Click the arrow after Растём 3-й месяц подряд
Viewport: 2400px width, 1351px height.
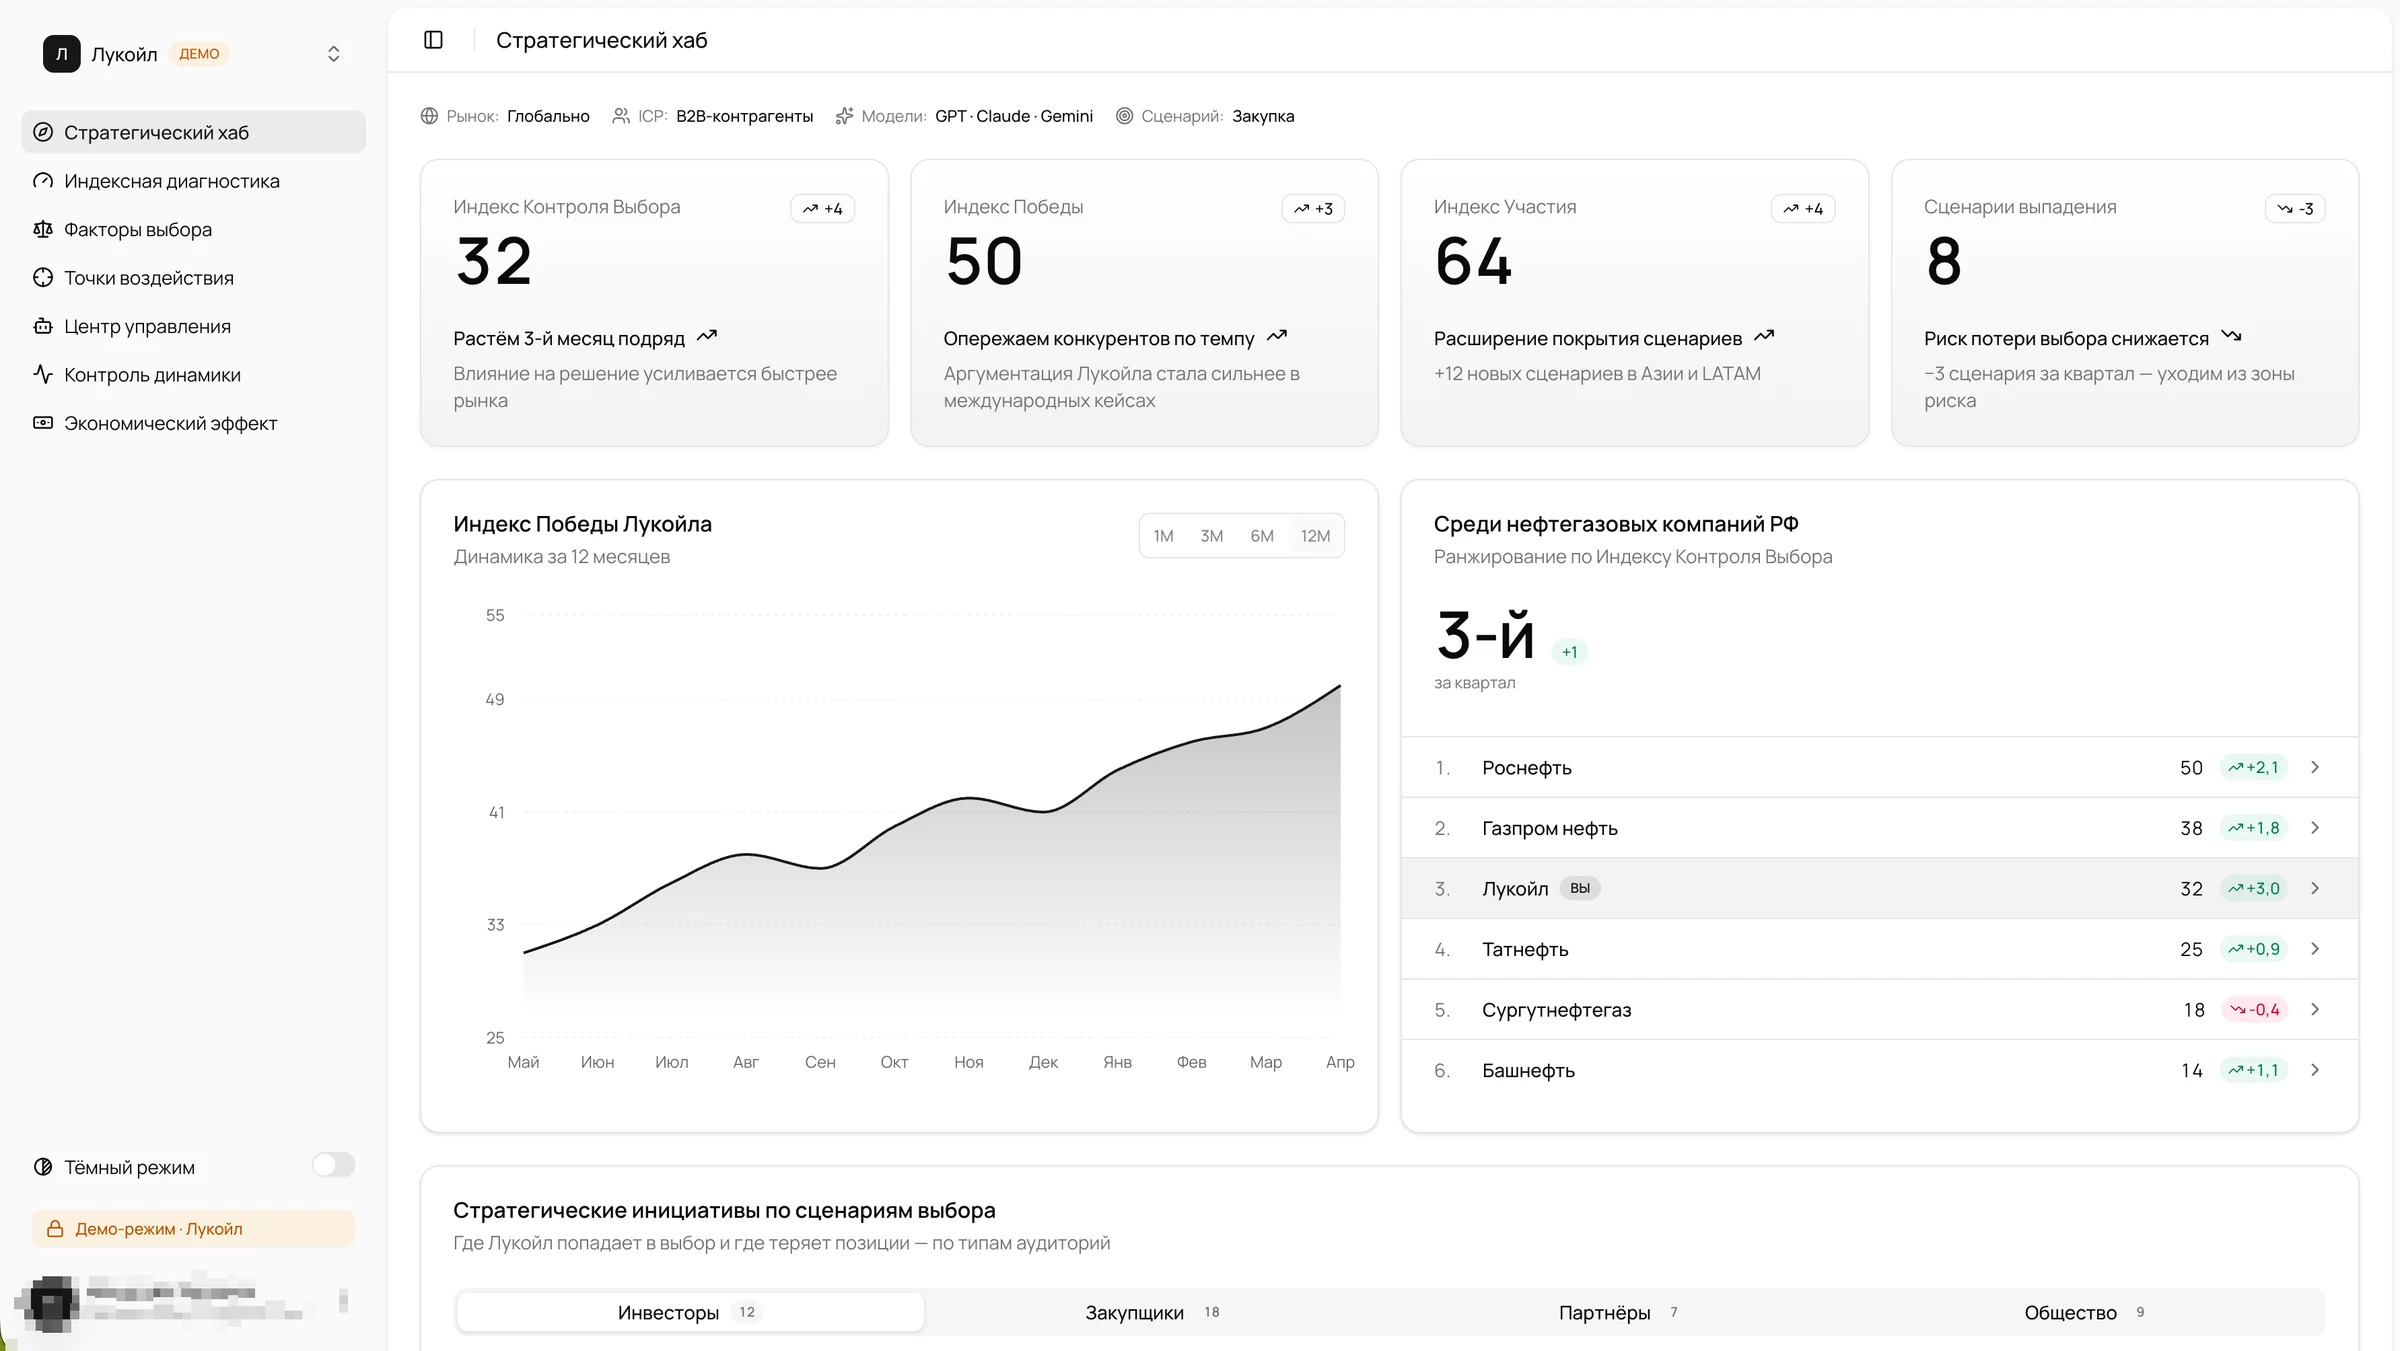coord(707,337)
